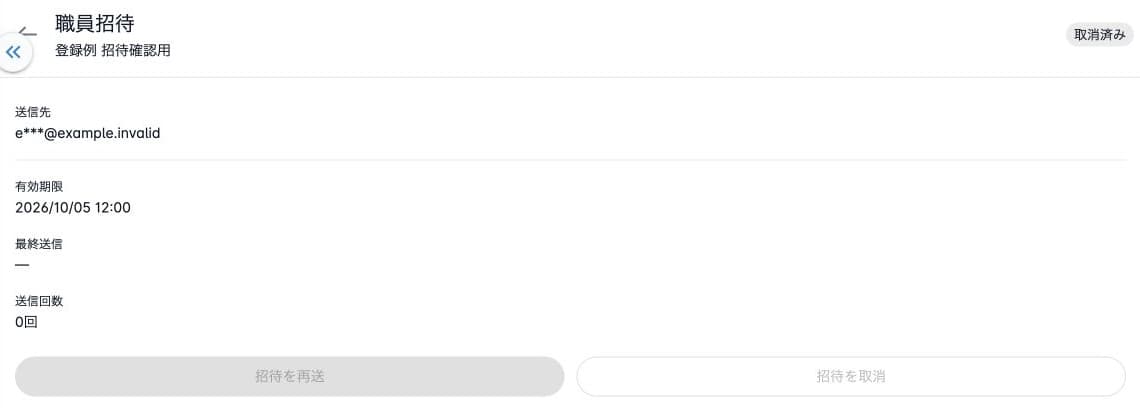Click the 送信先 field label
Image resolution: width=1140 pixels, height=408 pixels.
tap(33, 112)
